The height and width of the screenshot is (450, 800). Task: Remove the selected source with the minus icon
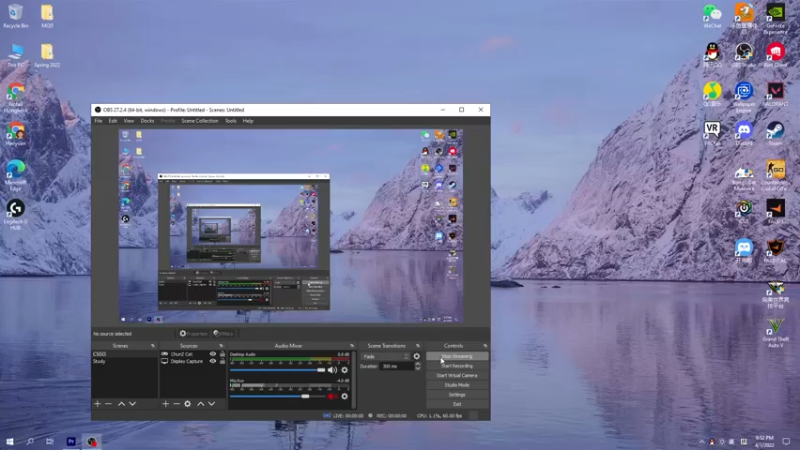click(x=176, y=404)
